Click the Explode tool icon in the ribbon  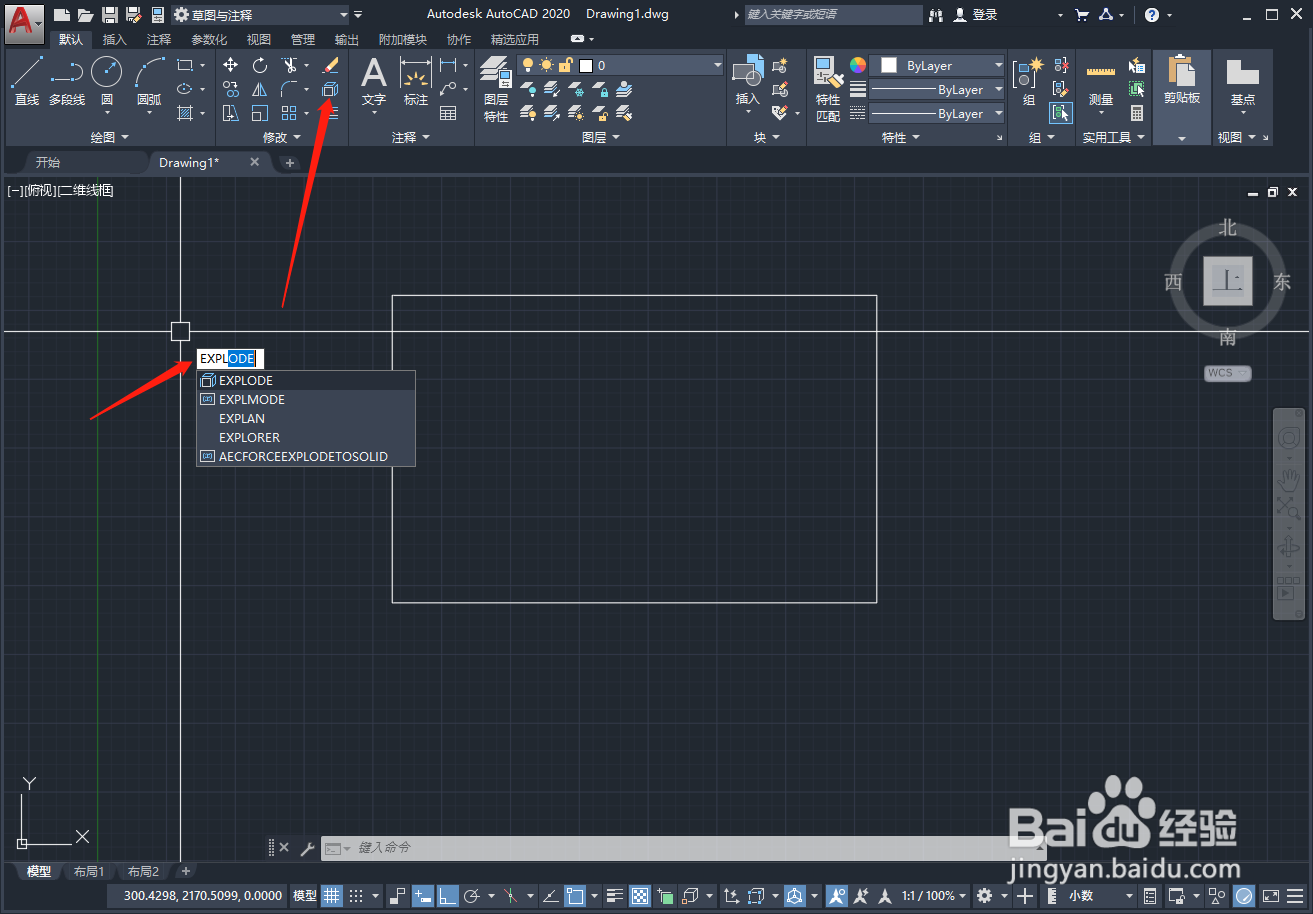coord(330,89)
